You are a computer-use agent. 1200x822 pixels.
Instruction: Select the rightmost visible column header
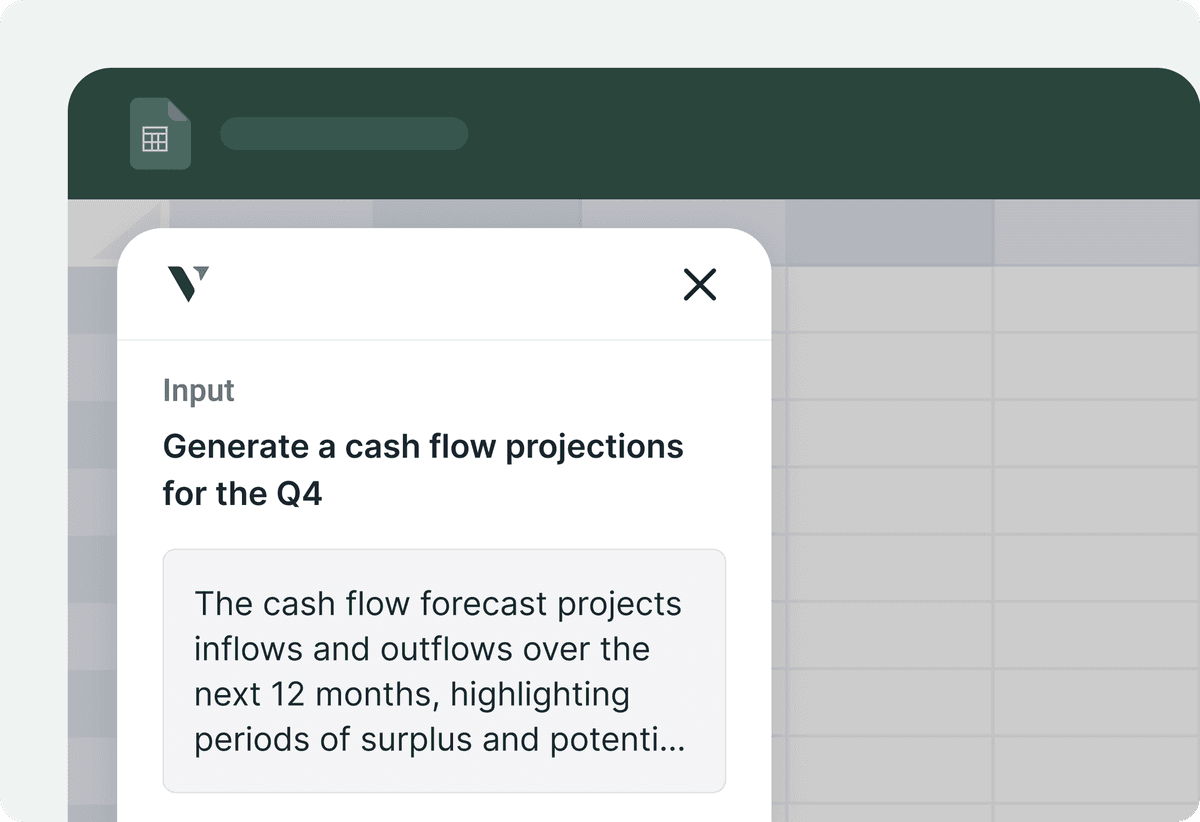point(1095,232)
